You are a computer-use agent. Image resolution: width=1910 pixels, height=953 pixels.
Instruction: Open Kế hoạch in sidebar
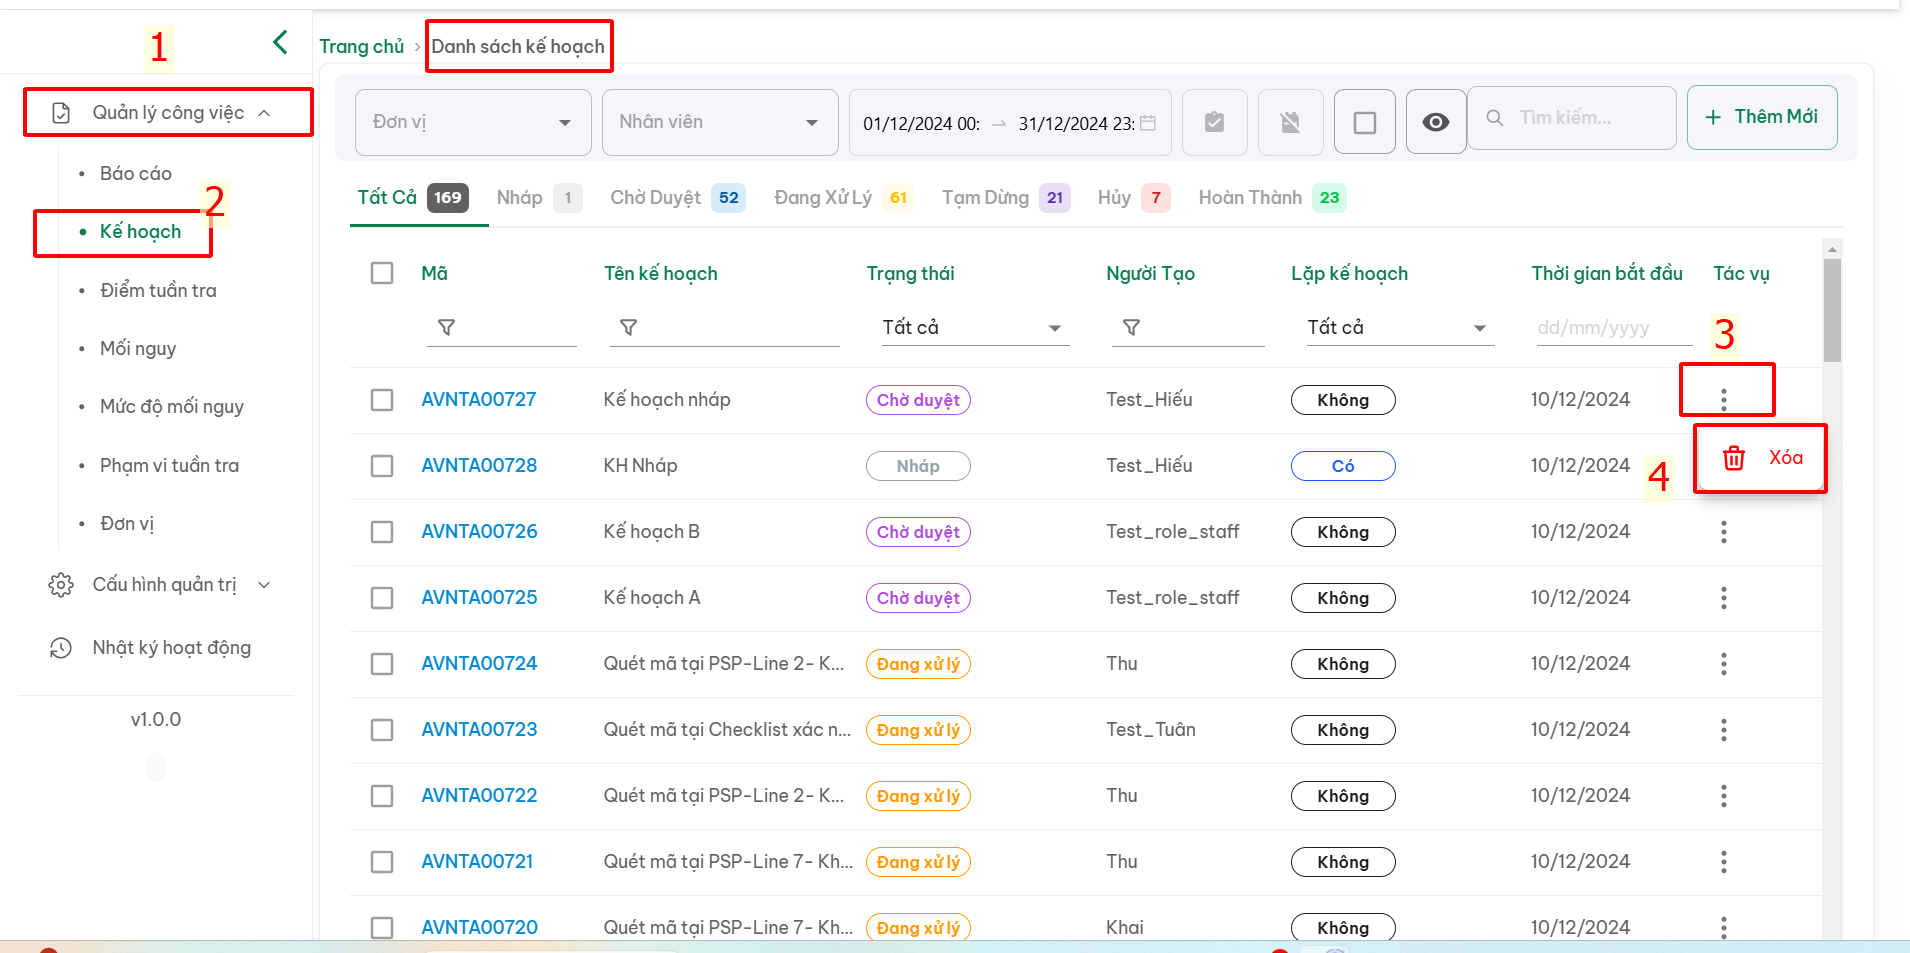(x=140, y=232)
